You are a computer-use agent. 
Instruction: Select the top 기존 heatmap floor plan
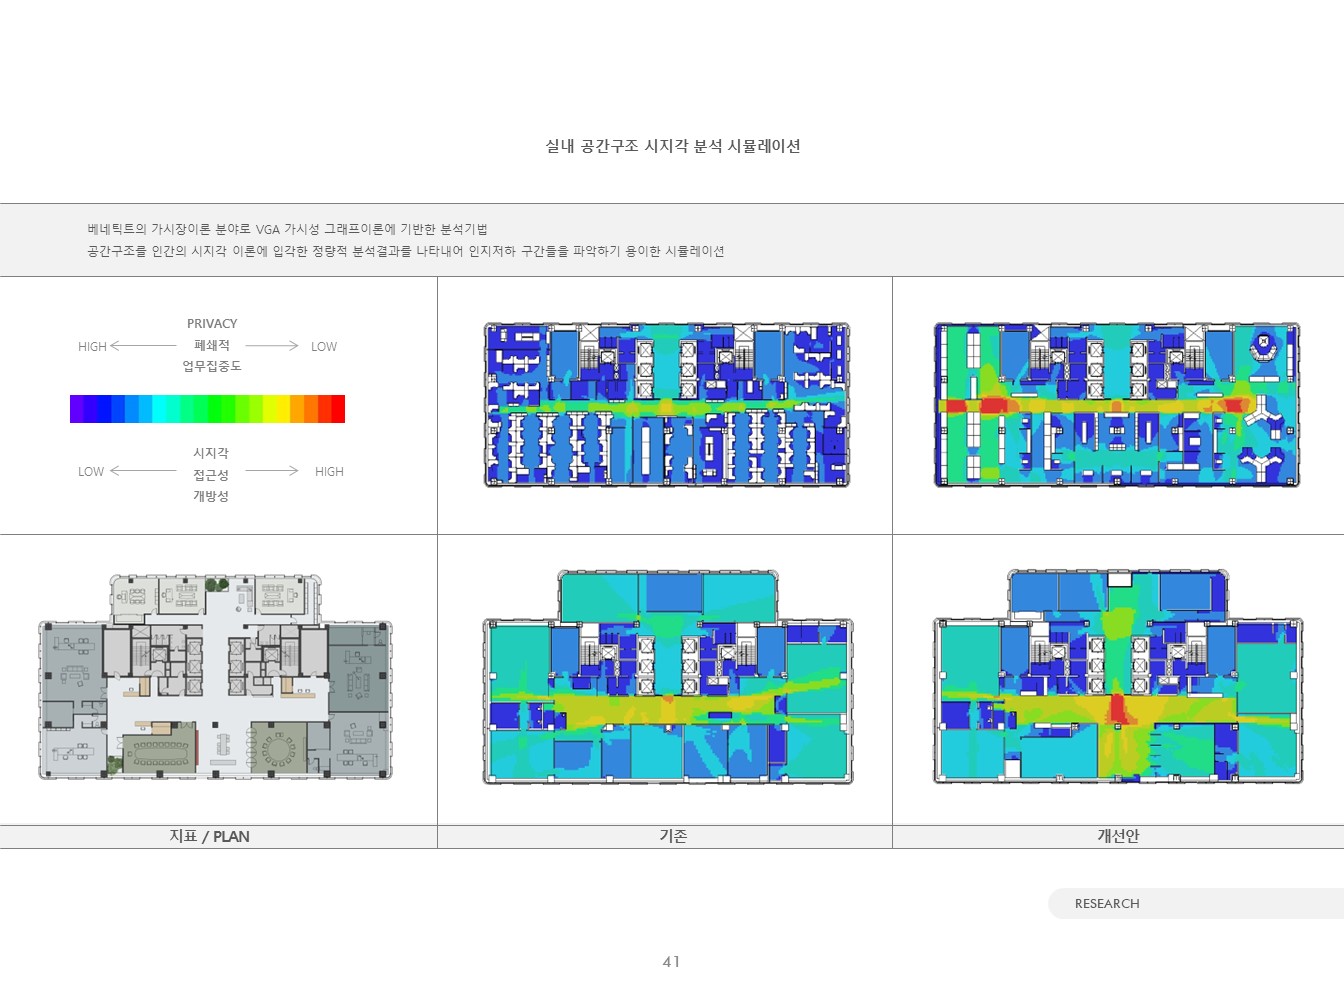point(667,405)
